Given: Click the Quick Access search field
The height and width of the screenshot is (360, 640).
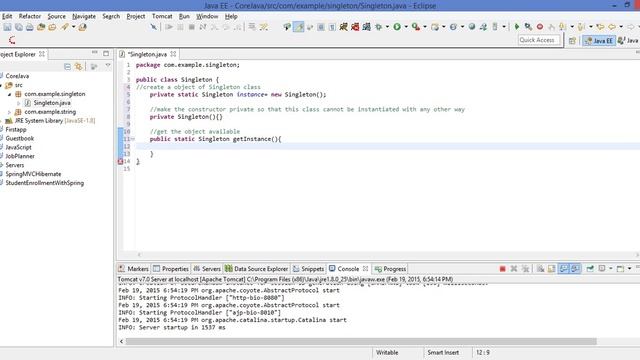Looking at the screenshot, I should tap(539, 40).
